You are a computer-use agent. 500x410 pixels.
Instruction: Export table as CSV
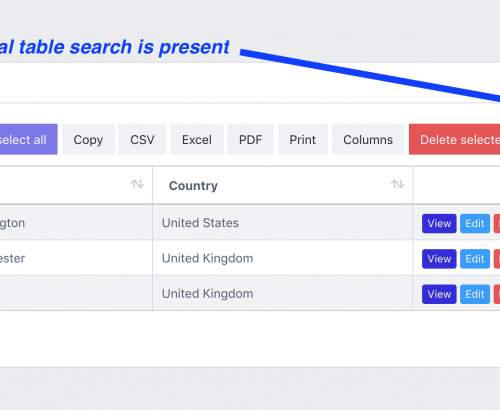click(142, 139)
